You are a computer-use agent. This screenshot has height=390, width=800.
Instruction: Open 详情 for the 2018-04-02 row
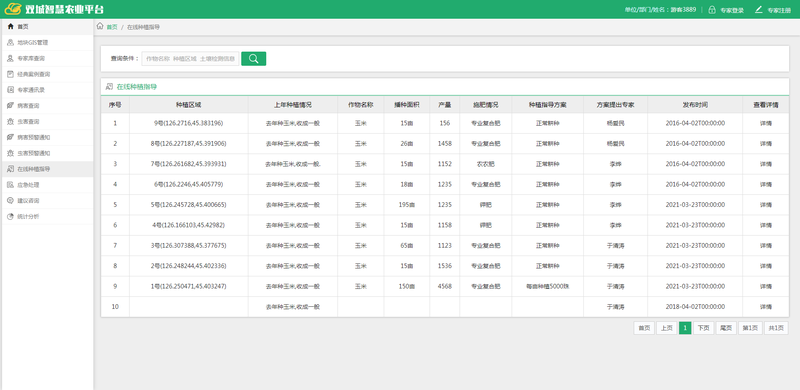[x=766, y=307]
